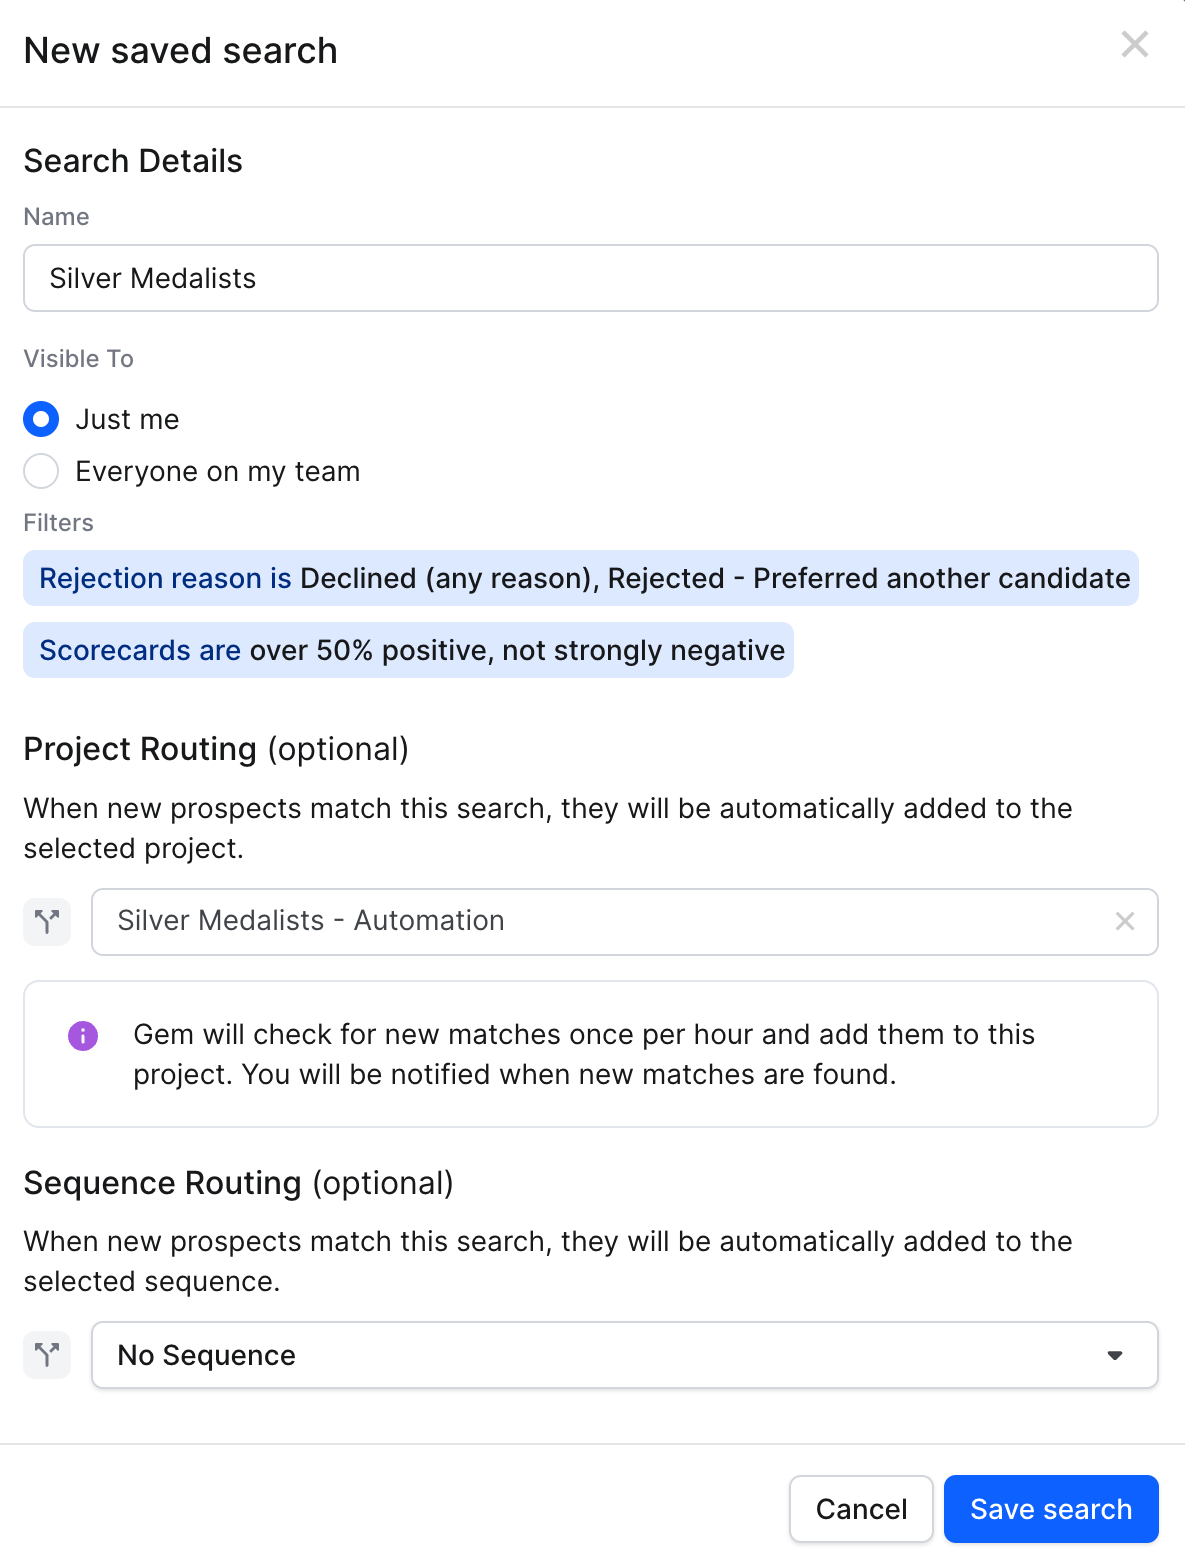Screen dimensions: 1185x1557
Task: Click the purple info icon
Action: (x=83, y=1036)
